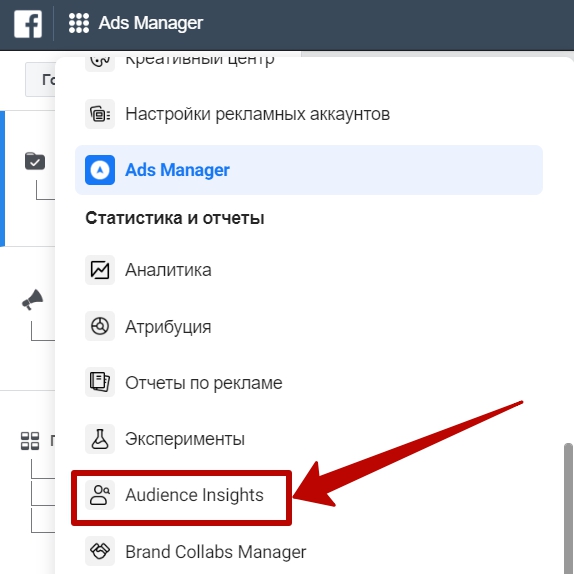574x574 pixels.
Task: Click the Статистика и отчеты section heading
Action: (x=175, y=218)
